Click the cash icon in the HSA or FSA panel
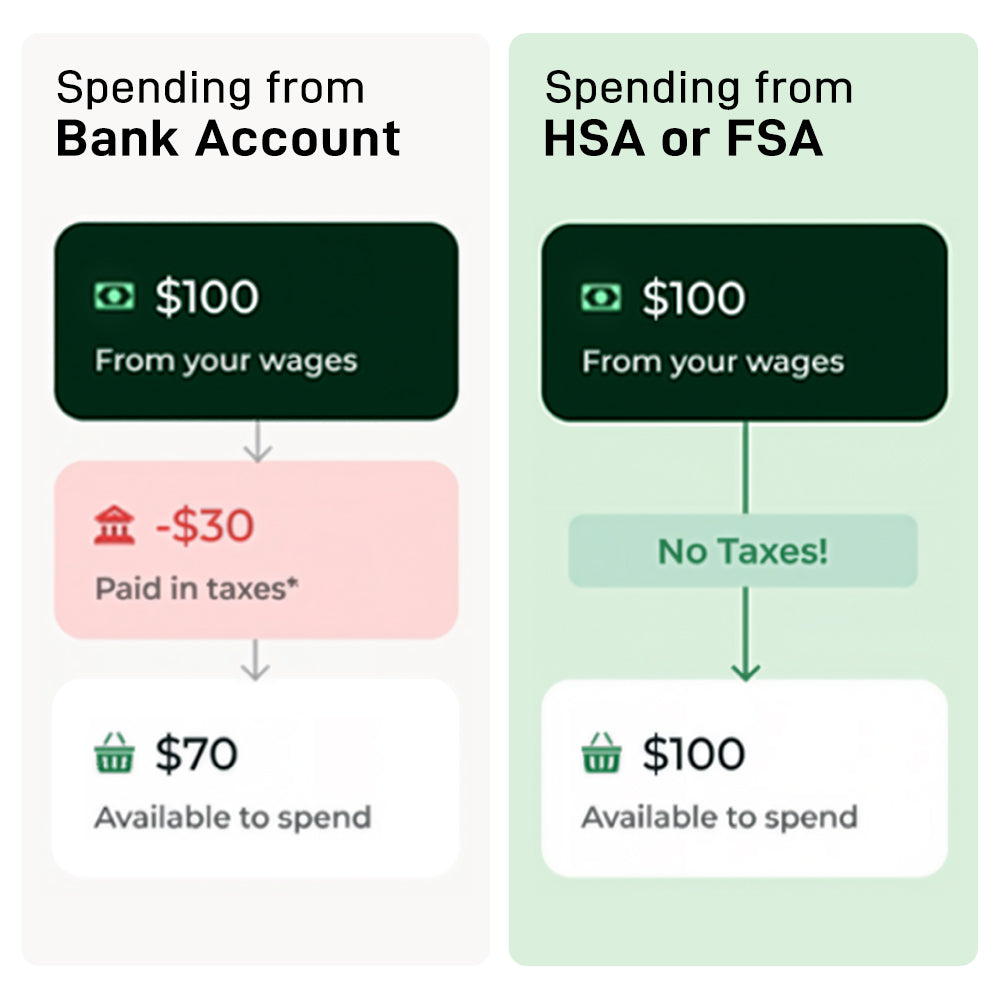1000x1000 pixels. point(601,297)
